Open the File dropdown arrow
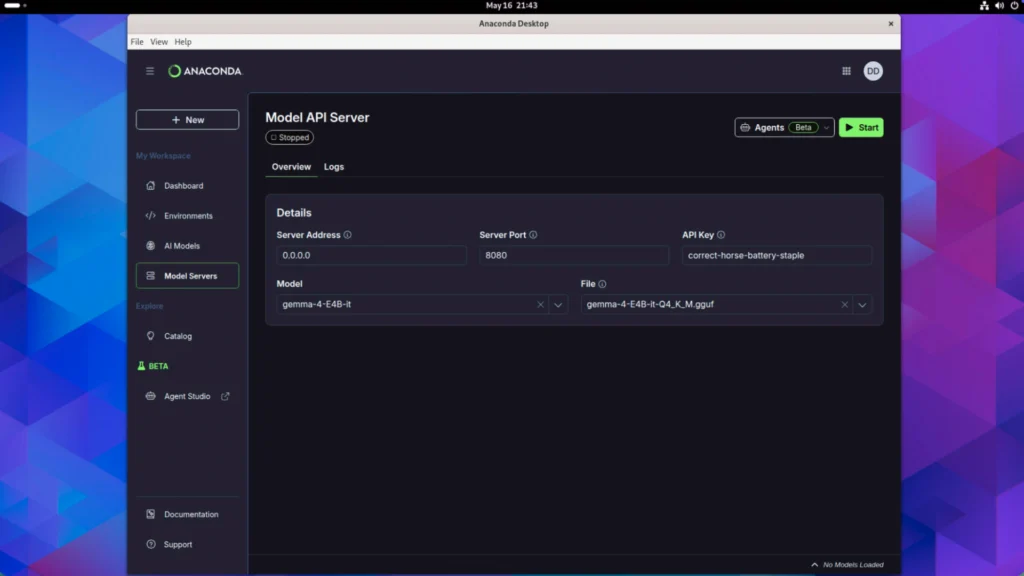Viewport: 1024px width, 576px height. 862,305
